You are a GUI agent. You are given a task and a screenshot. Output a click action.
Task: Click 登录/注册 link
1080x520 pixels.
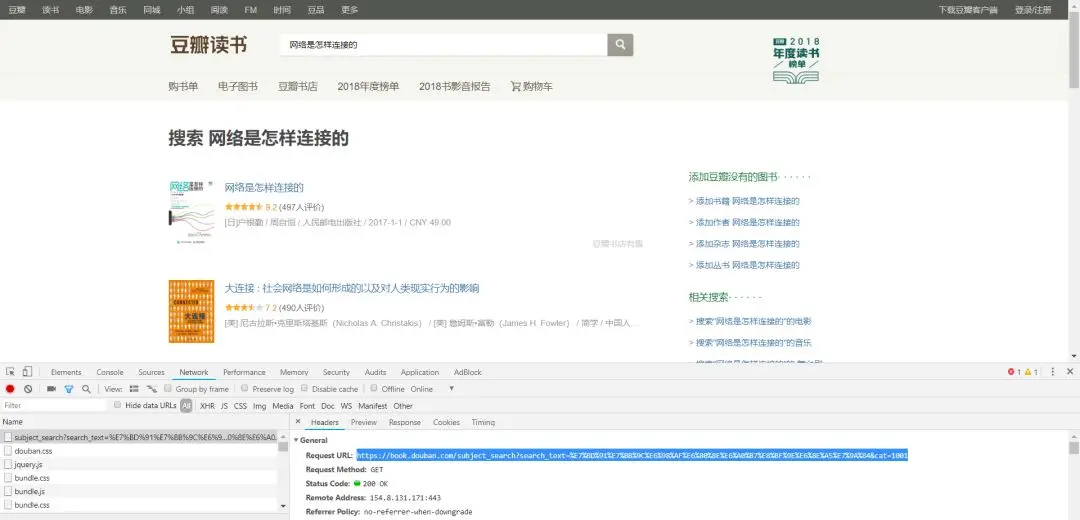point(1033,10)
